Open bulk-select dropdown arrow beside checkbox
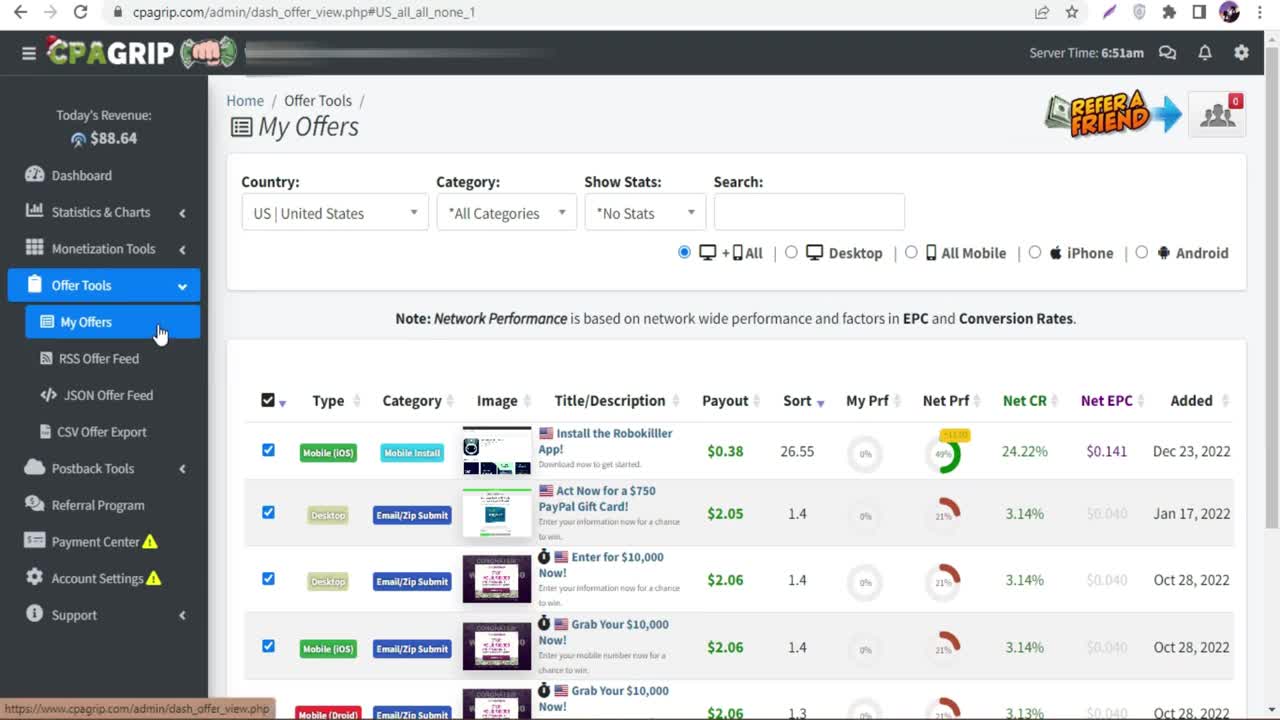The height and width of the screenshot is (720, 1280). pos(283,403)
